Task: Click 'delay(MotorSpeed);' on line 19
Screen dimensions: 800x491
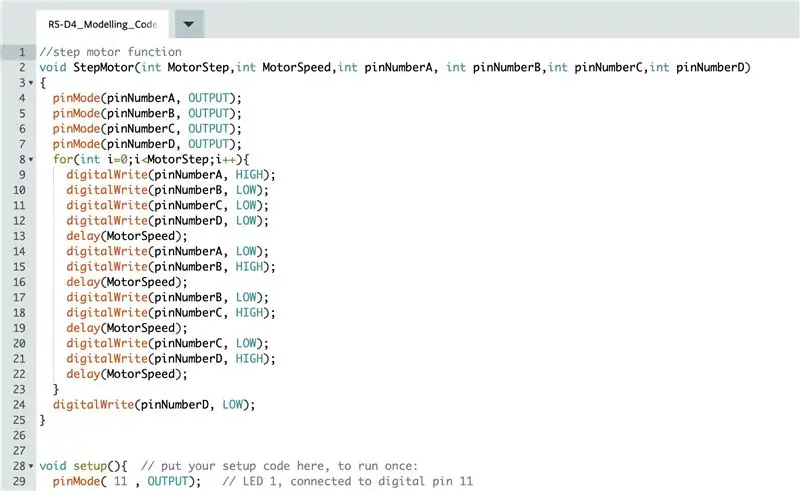Action: 127,328
